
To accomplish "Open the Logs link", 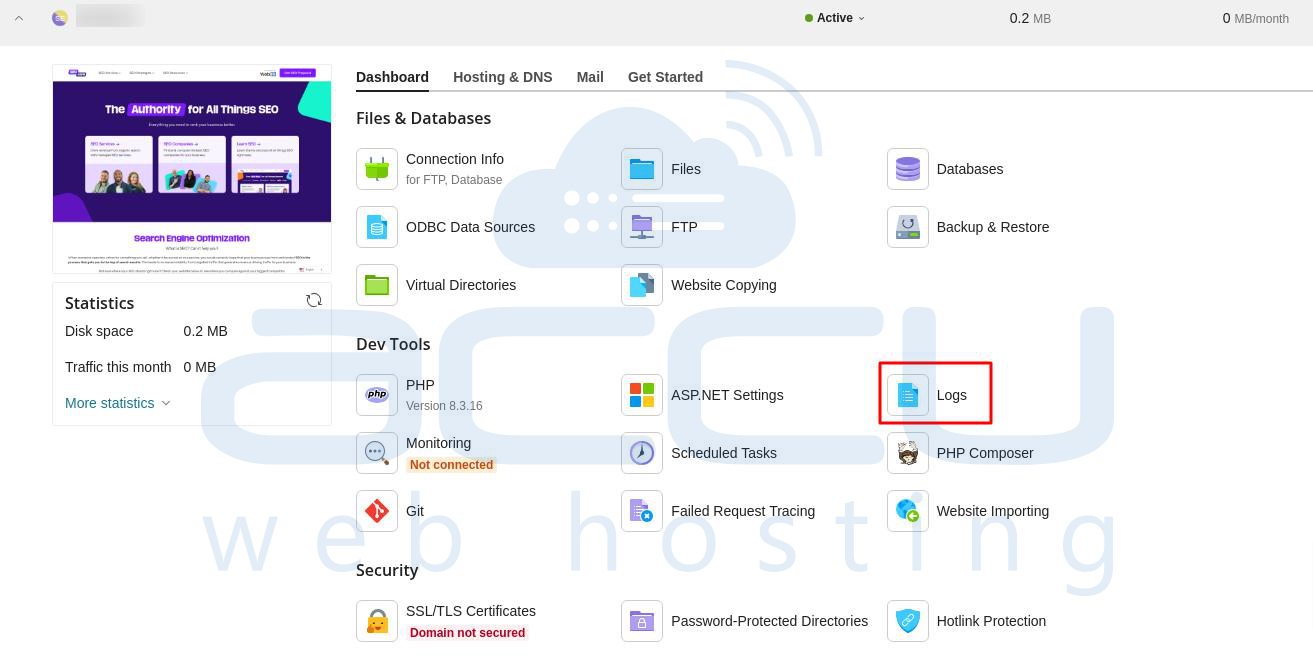I will tap(952, 395).
